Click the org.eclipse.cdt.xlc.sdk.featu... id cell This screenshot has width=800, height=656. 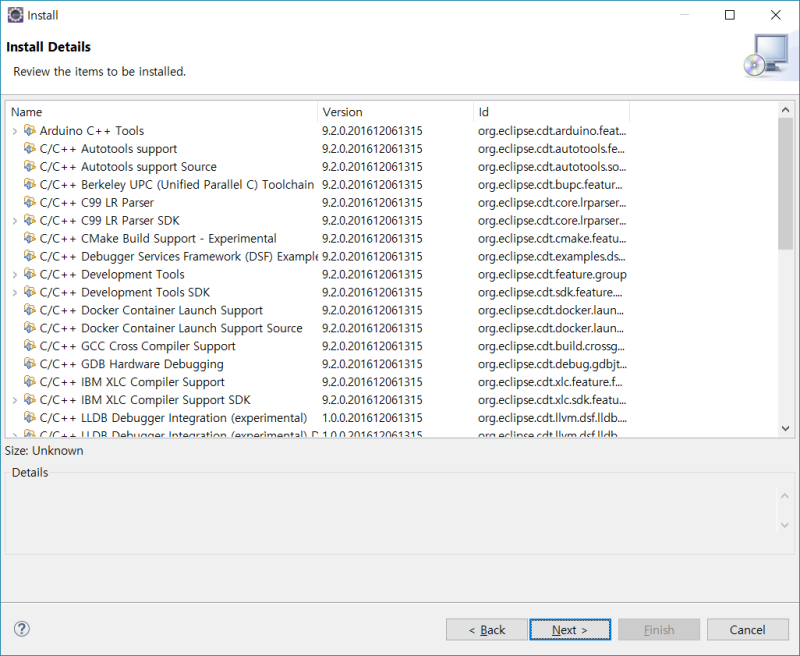tap(552, 399)
